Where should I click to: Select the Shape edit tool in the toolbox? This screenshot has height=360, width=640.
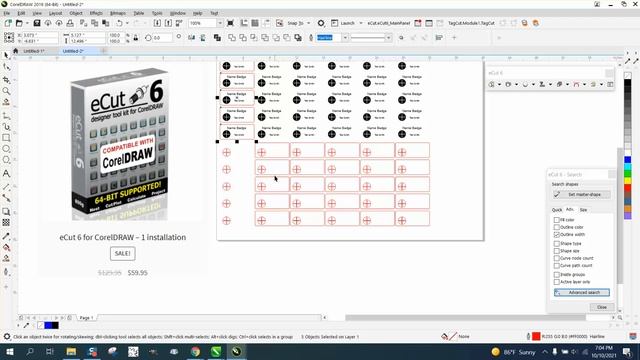(6, 67)
